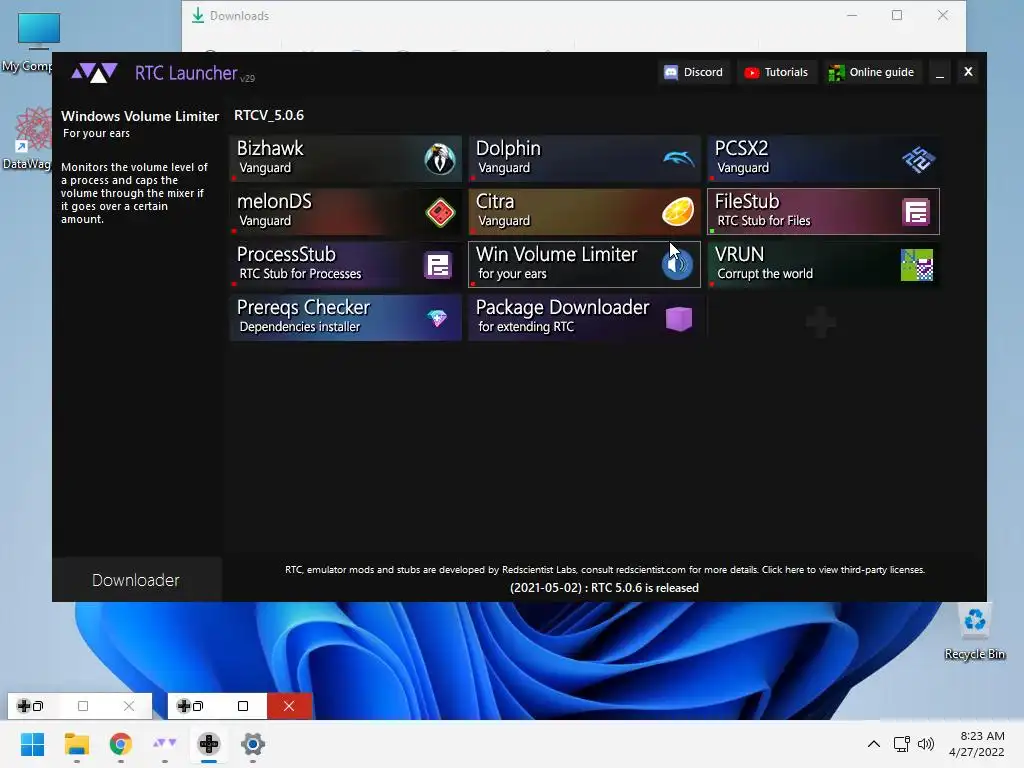Open the taskbar clock and date
This screenshot has width=1024, height=768.
tap(976, 744)
